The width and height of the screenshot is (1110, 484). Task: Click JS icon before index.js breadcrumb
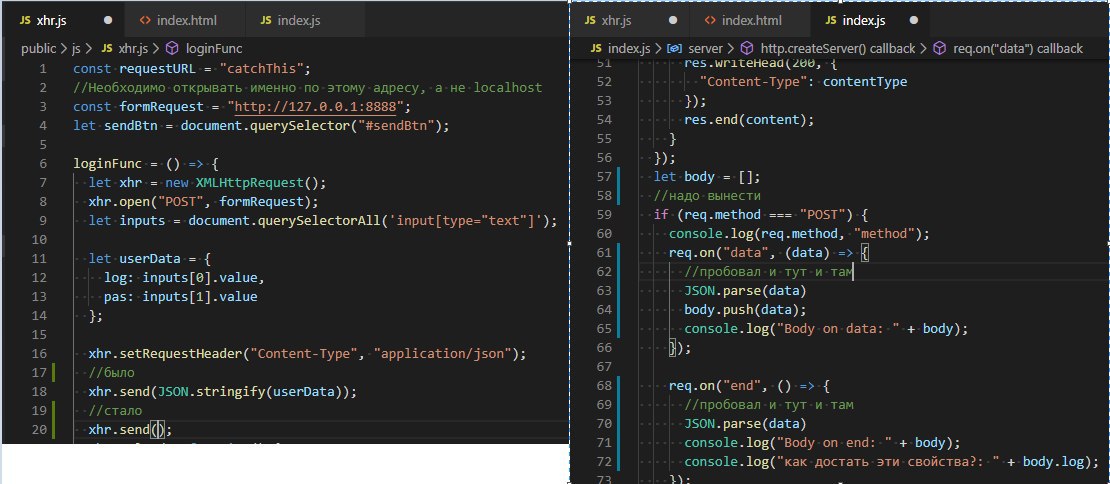click(x=596, y=48)
